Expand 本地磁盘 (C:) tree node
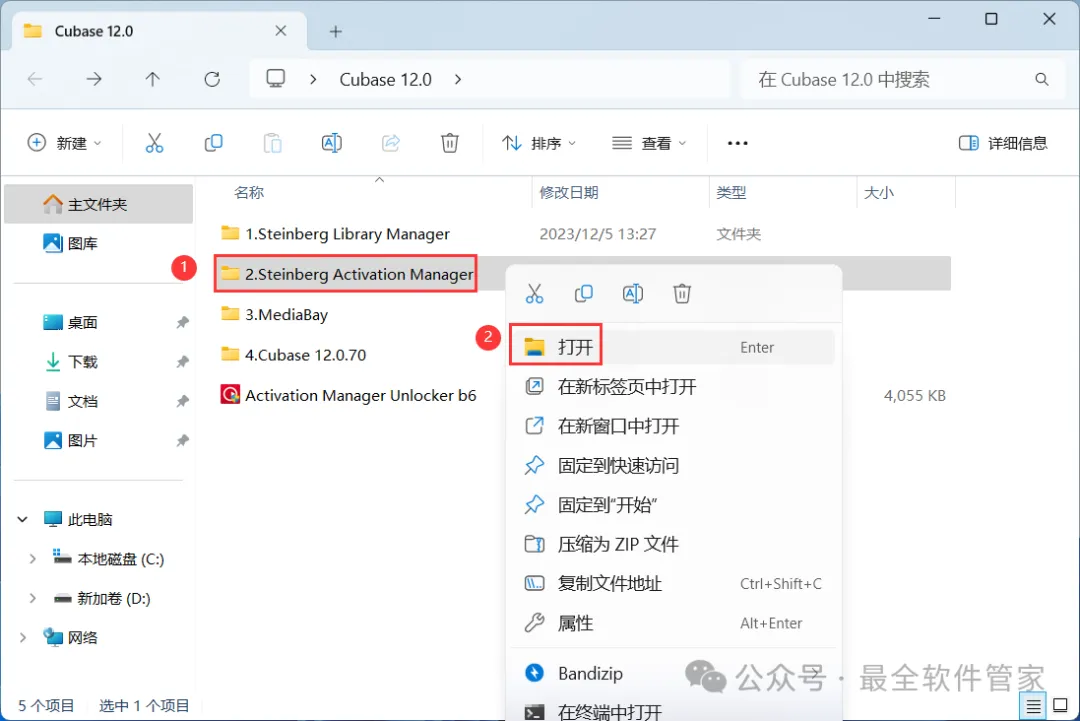1080x721 pixels. click(32, 559)
